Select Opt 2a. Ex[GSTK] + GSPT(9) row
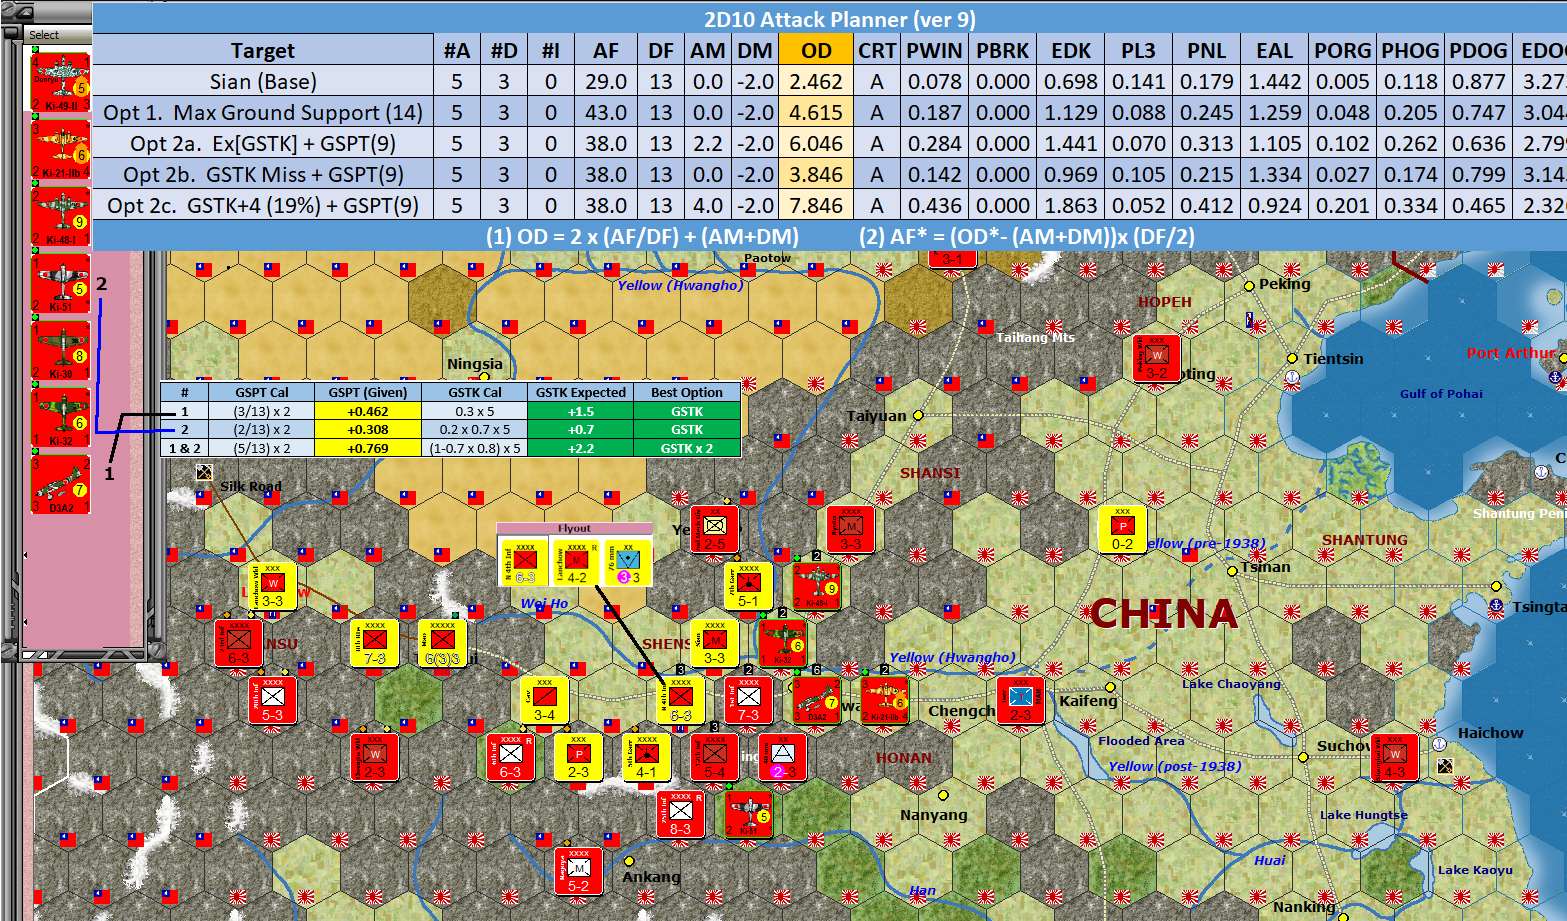 point(263,144)
